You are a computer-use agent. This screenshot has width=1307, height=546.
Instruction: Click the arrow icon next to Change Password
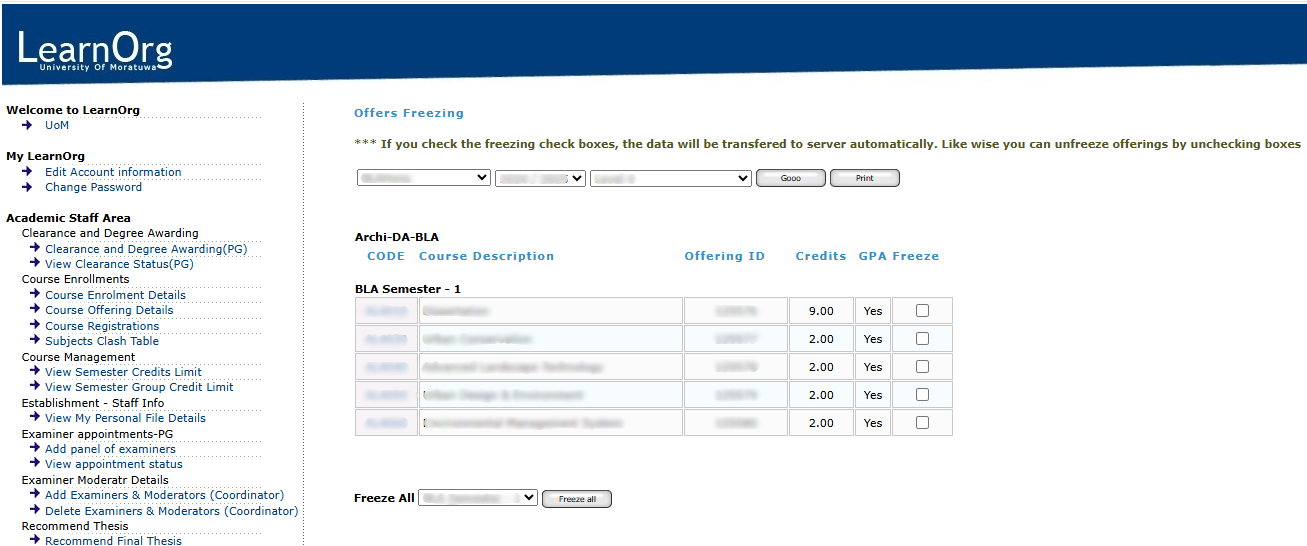pos(27,187)
